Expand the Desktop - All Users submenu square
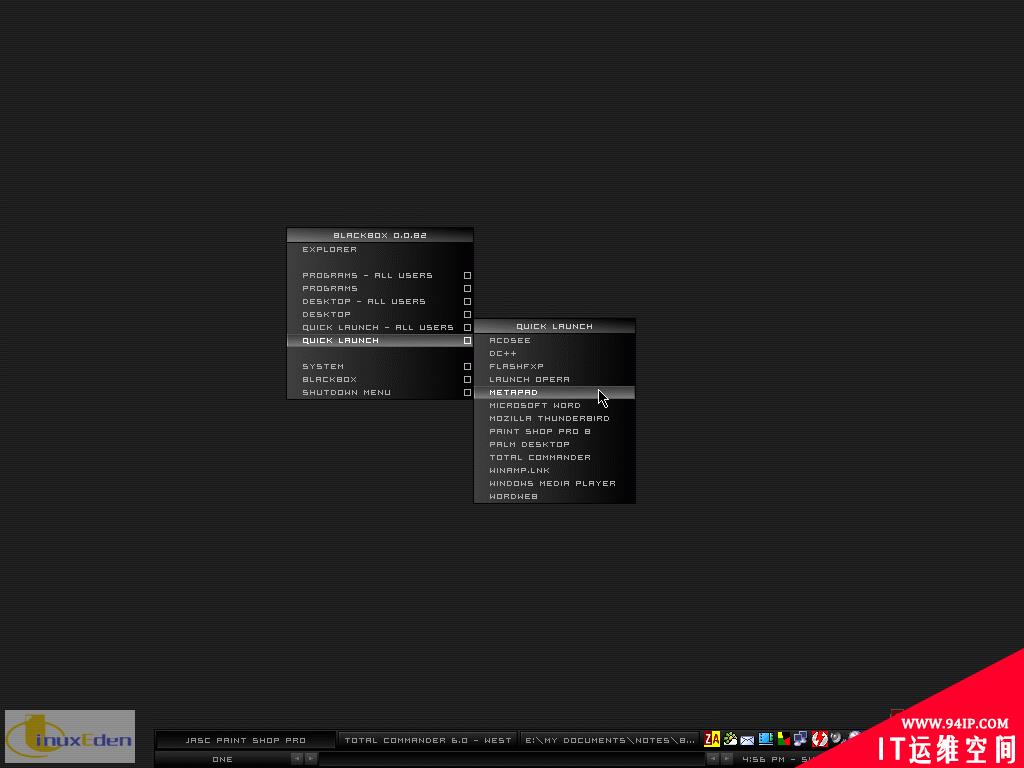This screenshot has width=1024, height=768. (467, 302)
